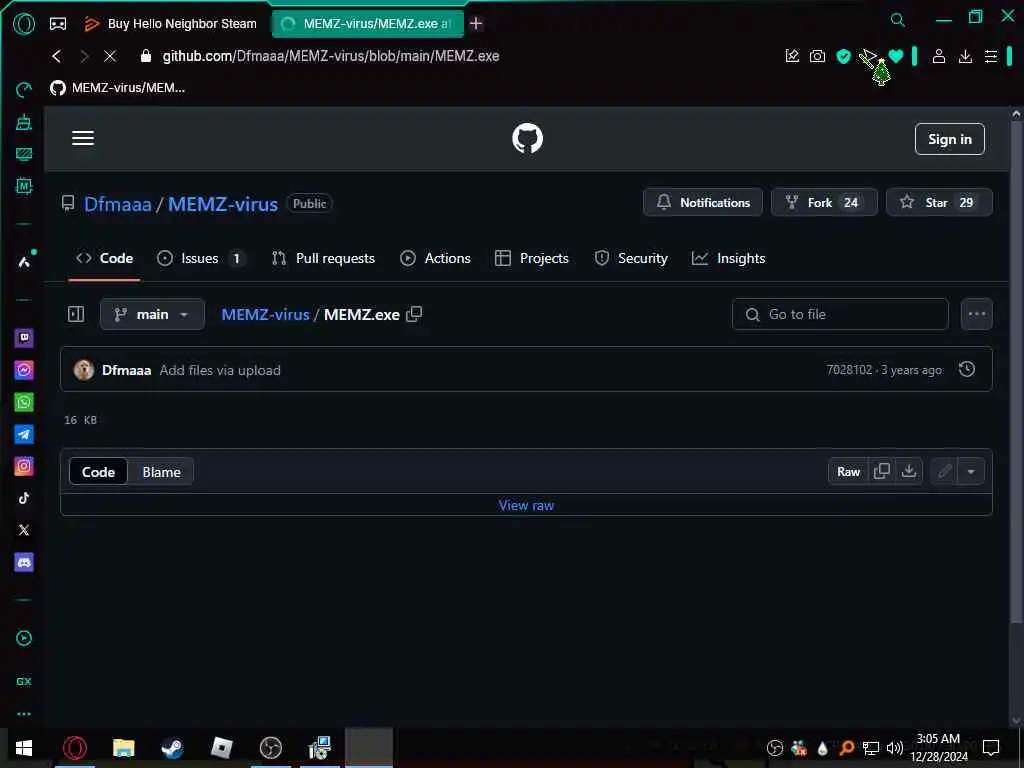Select the Code view toggle
Image resolution: width=1024 pixels, height=768 pixels.
coord(98,472)
